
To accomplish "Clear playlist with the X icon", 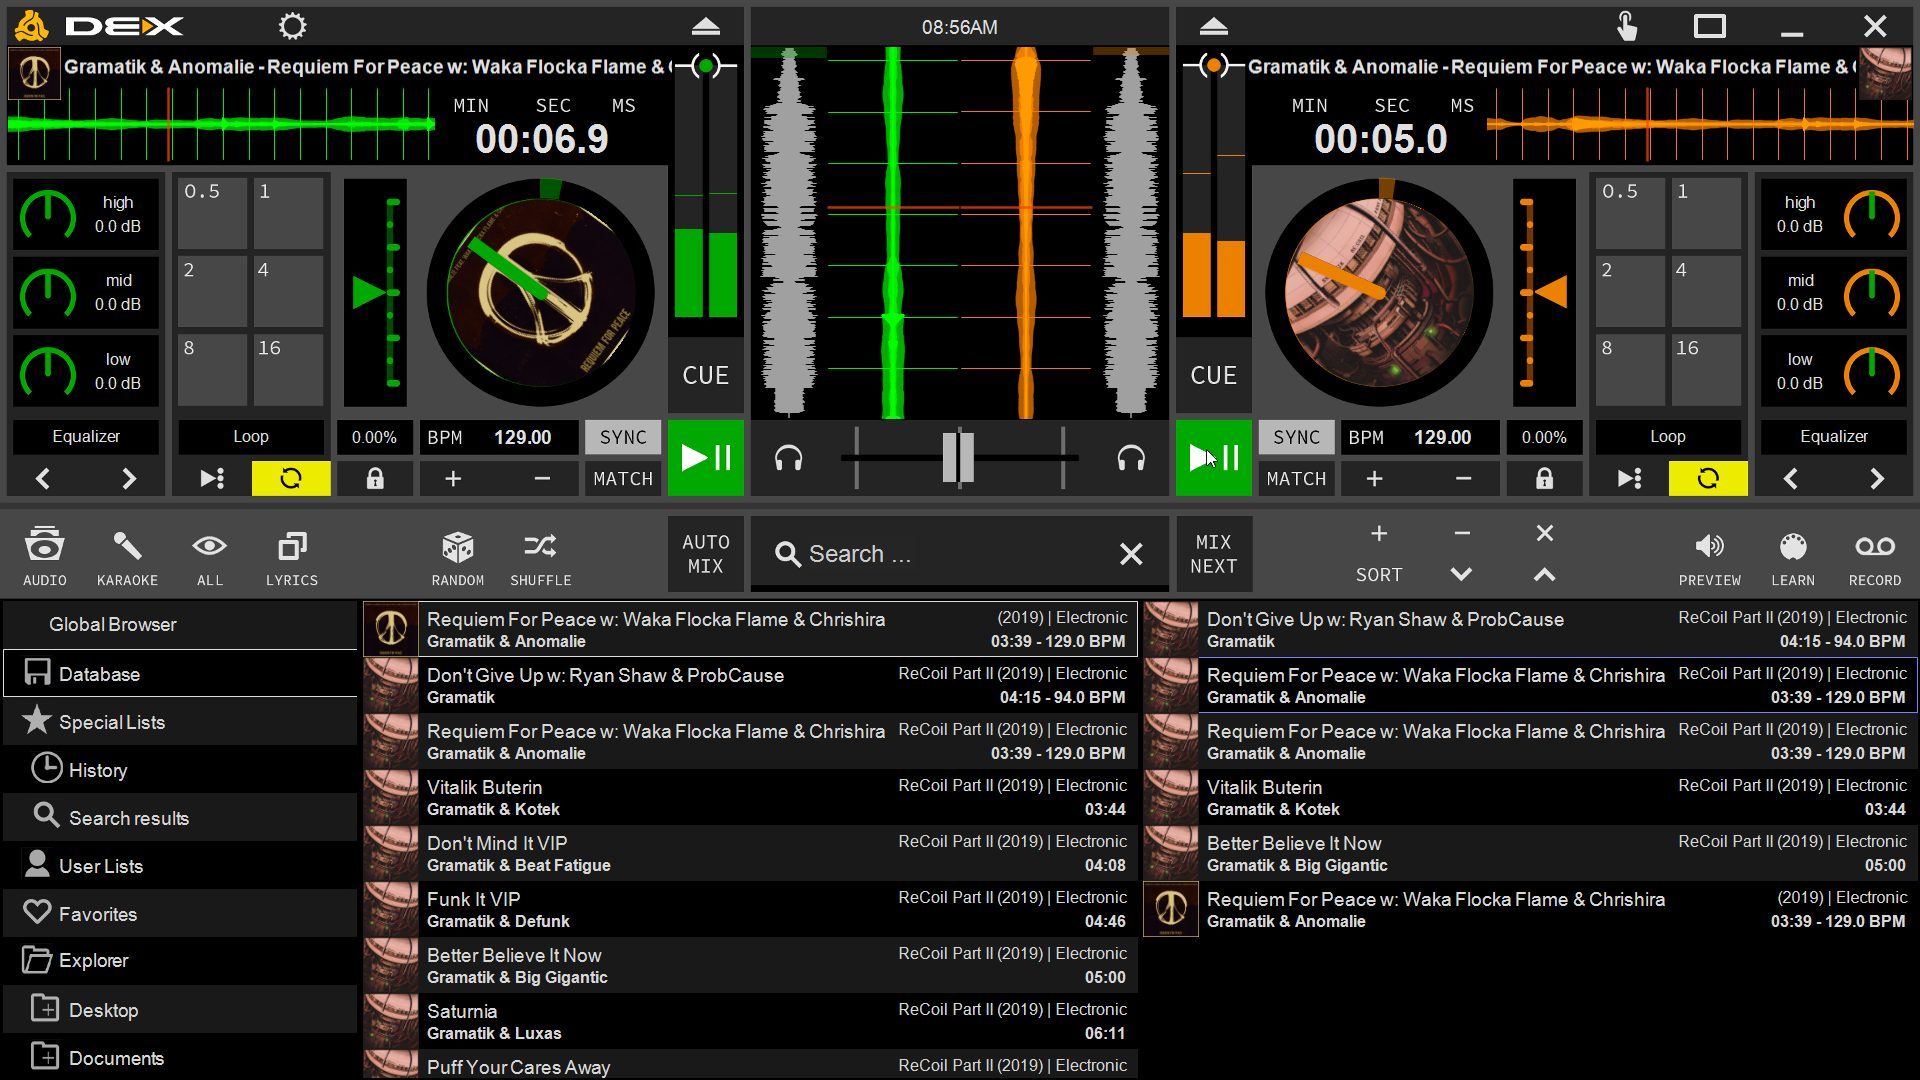I will [1545, 534].
